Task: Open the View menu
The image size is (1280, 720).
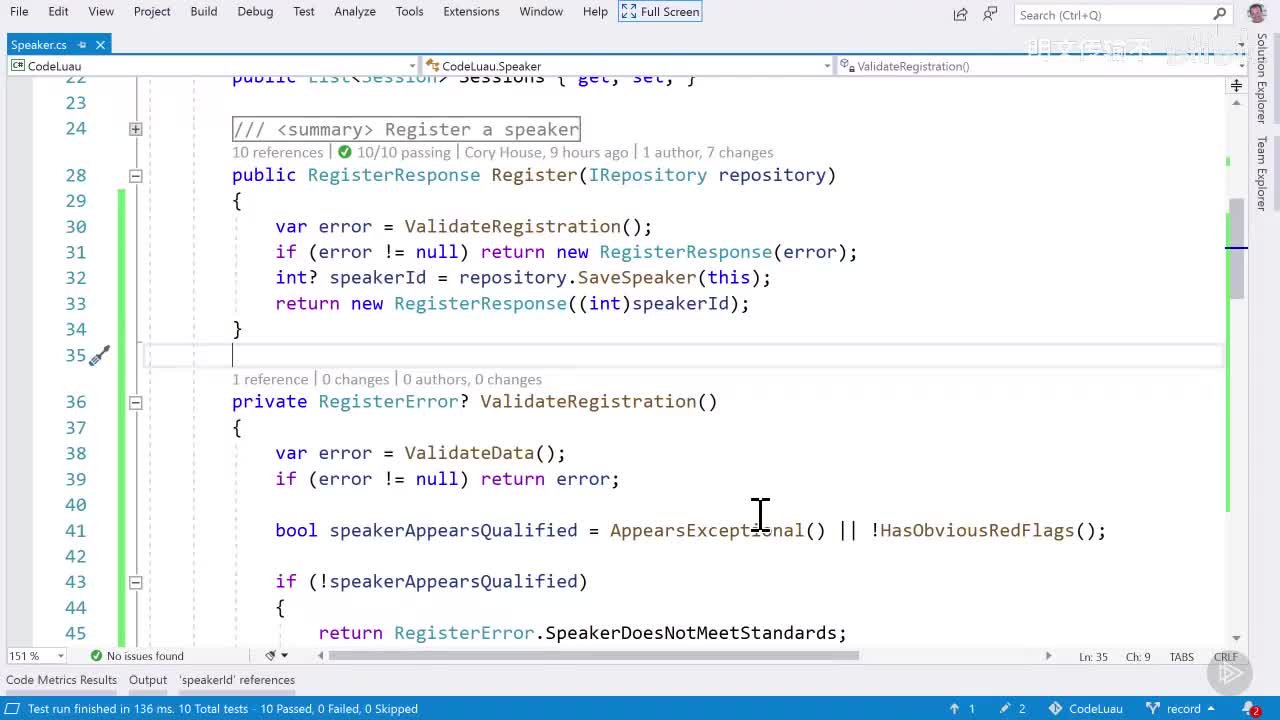Action: coord(101,11)
